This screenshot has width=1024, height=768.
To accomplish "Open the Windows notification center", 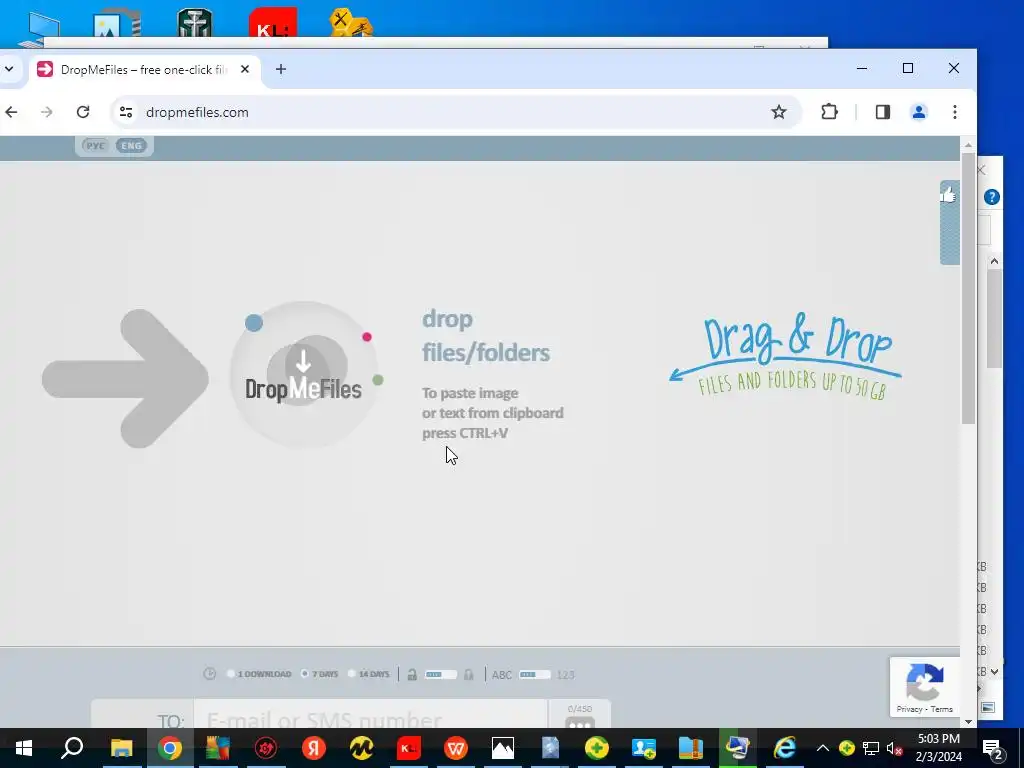I will click(x=993, y=748).
